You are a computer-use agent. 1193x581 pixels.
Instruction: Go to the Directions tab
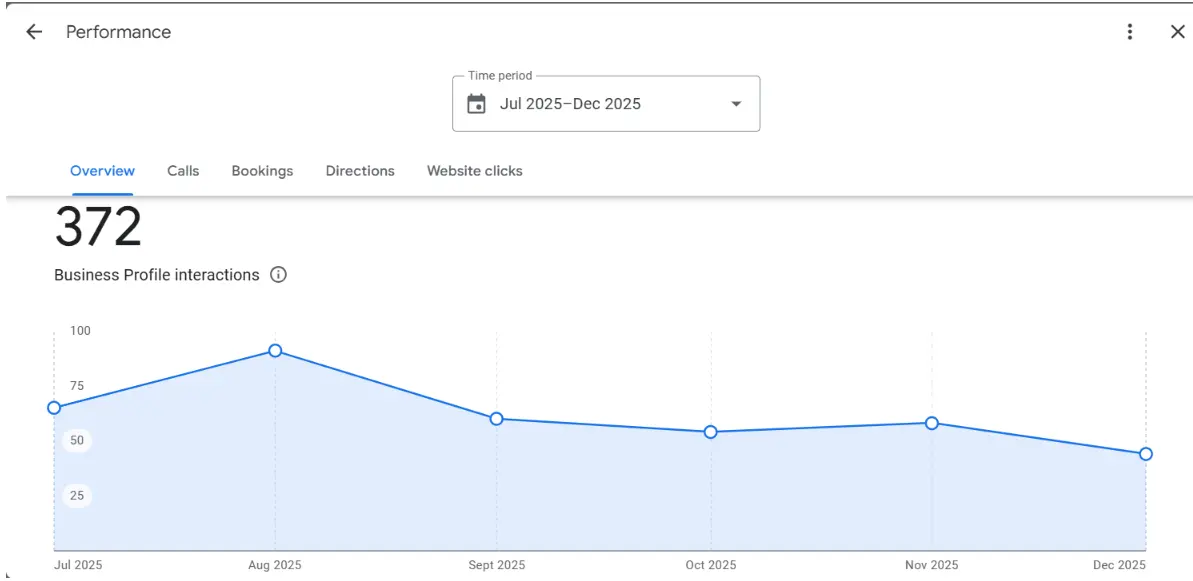[360, 171]
